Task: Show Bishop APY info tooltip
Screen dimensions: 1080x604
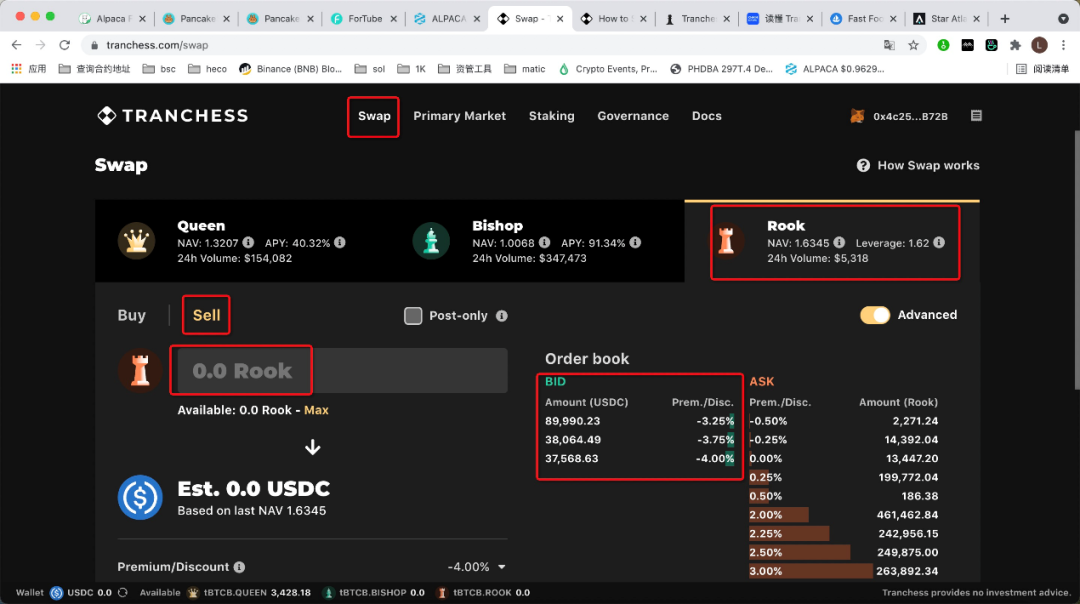Action: 635,242
